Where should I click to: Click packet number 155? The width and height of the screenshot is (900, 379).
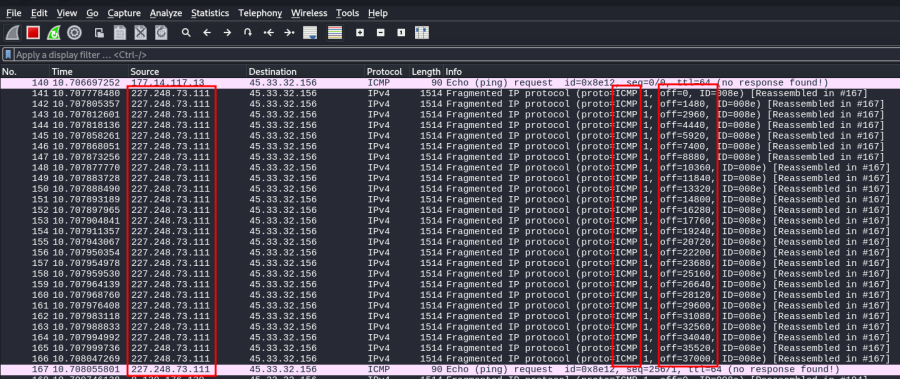pyautogui.click(x=40, y=242)
